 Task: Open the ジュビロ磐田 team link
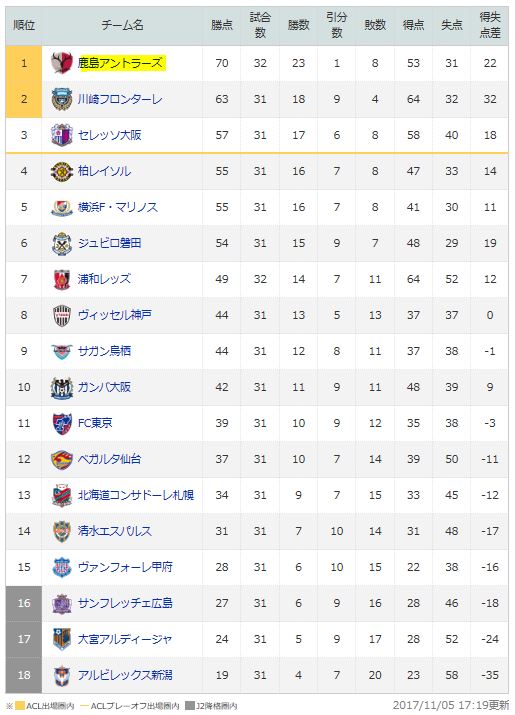pos(109,243)
